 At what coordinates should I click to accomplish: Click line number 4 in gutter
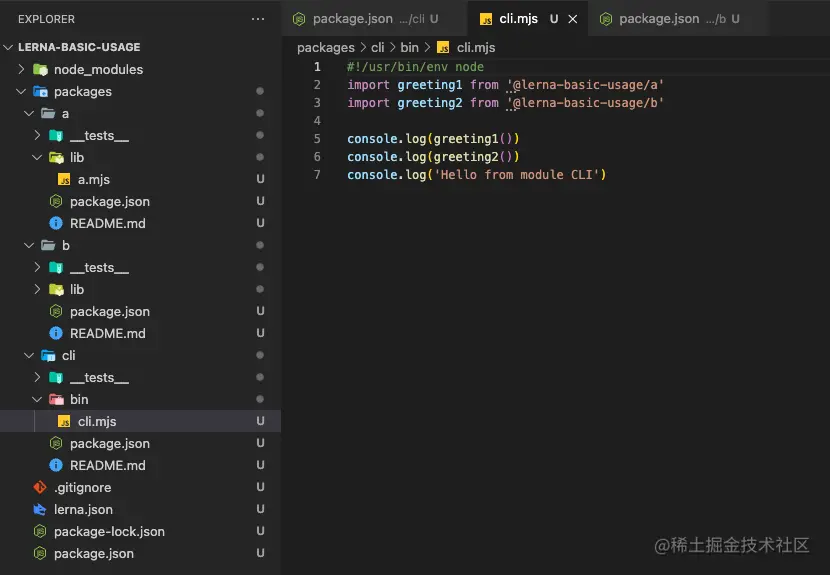click(317, 121)
